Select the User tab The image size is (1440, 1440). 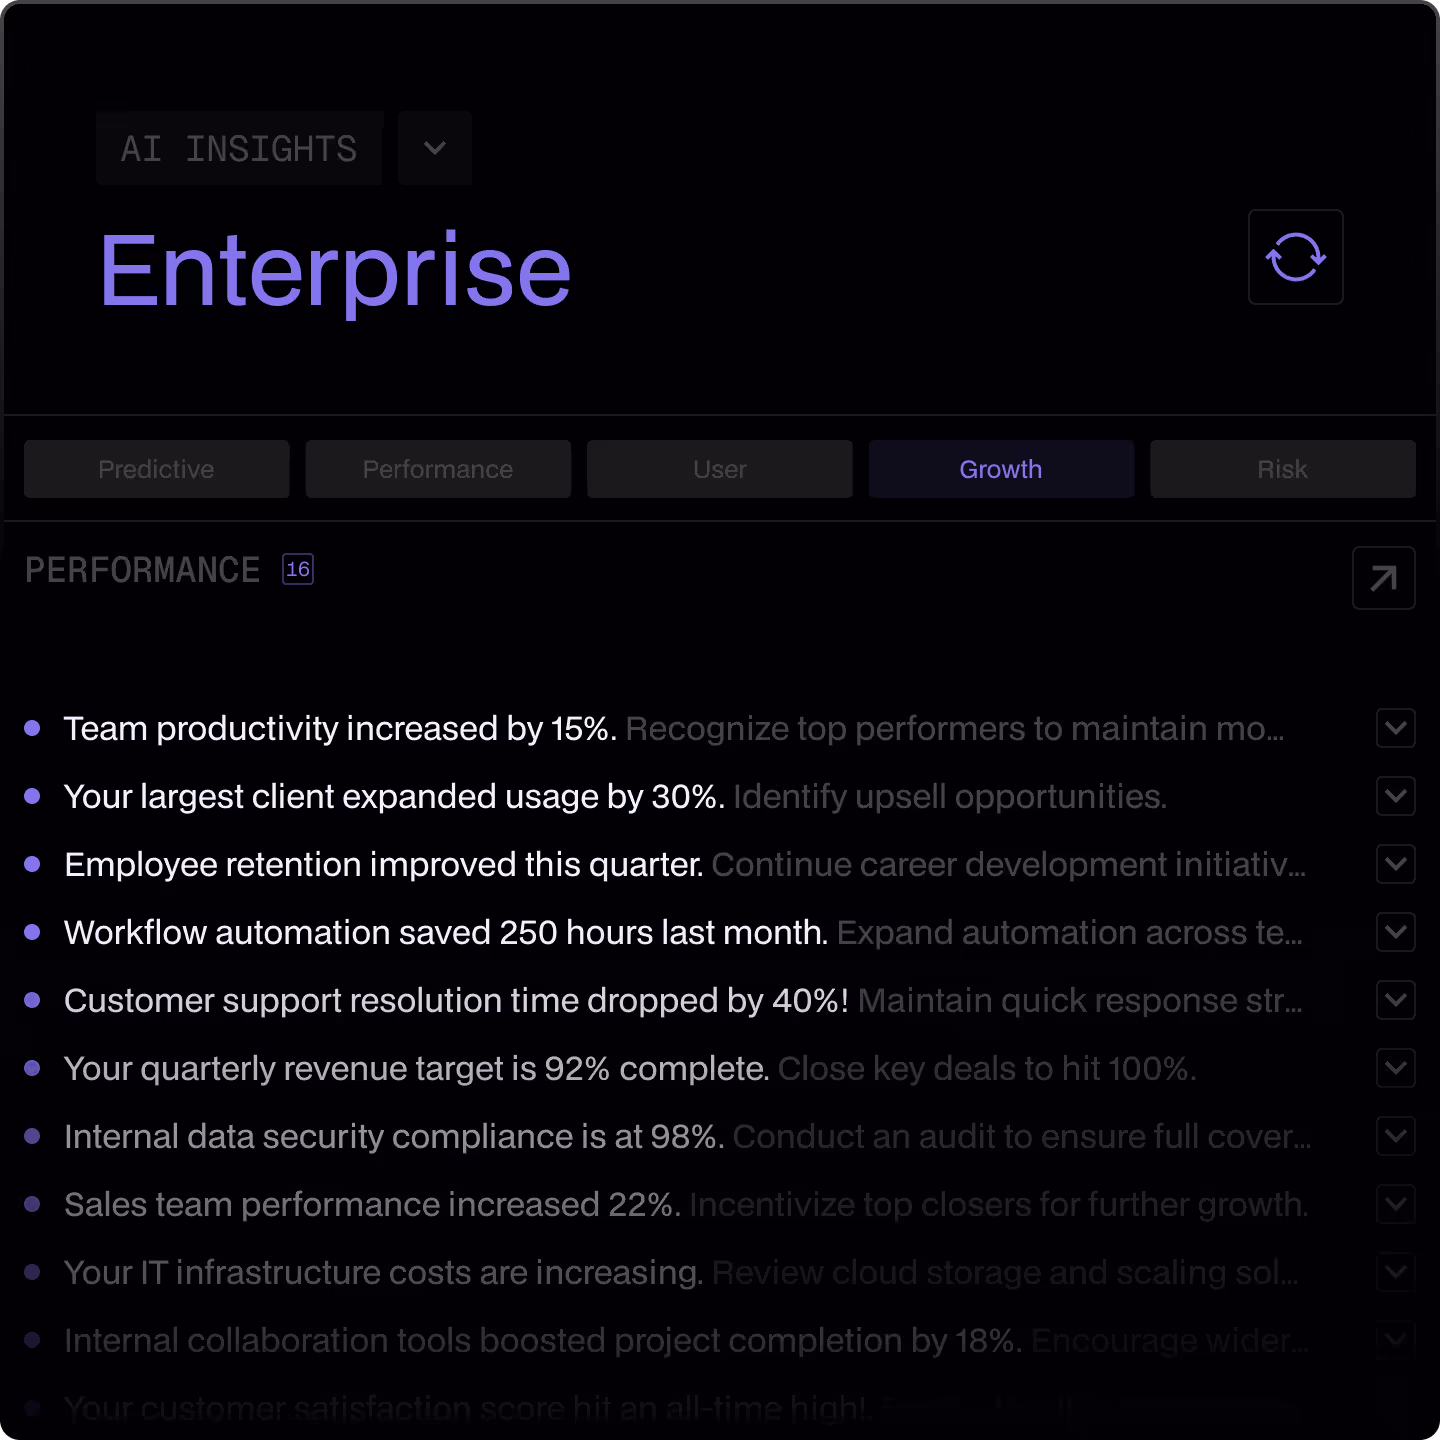720,469
